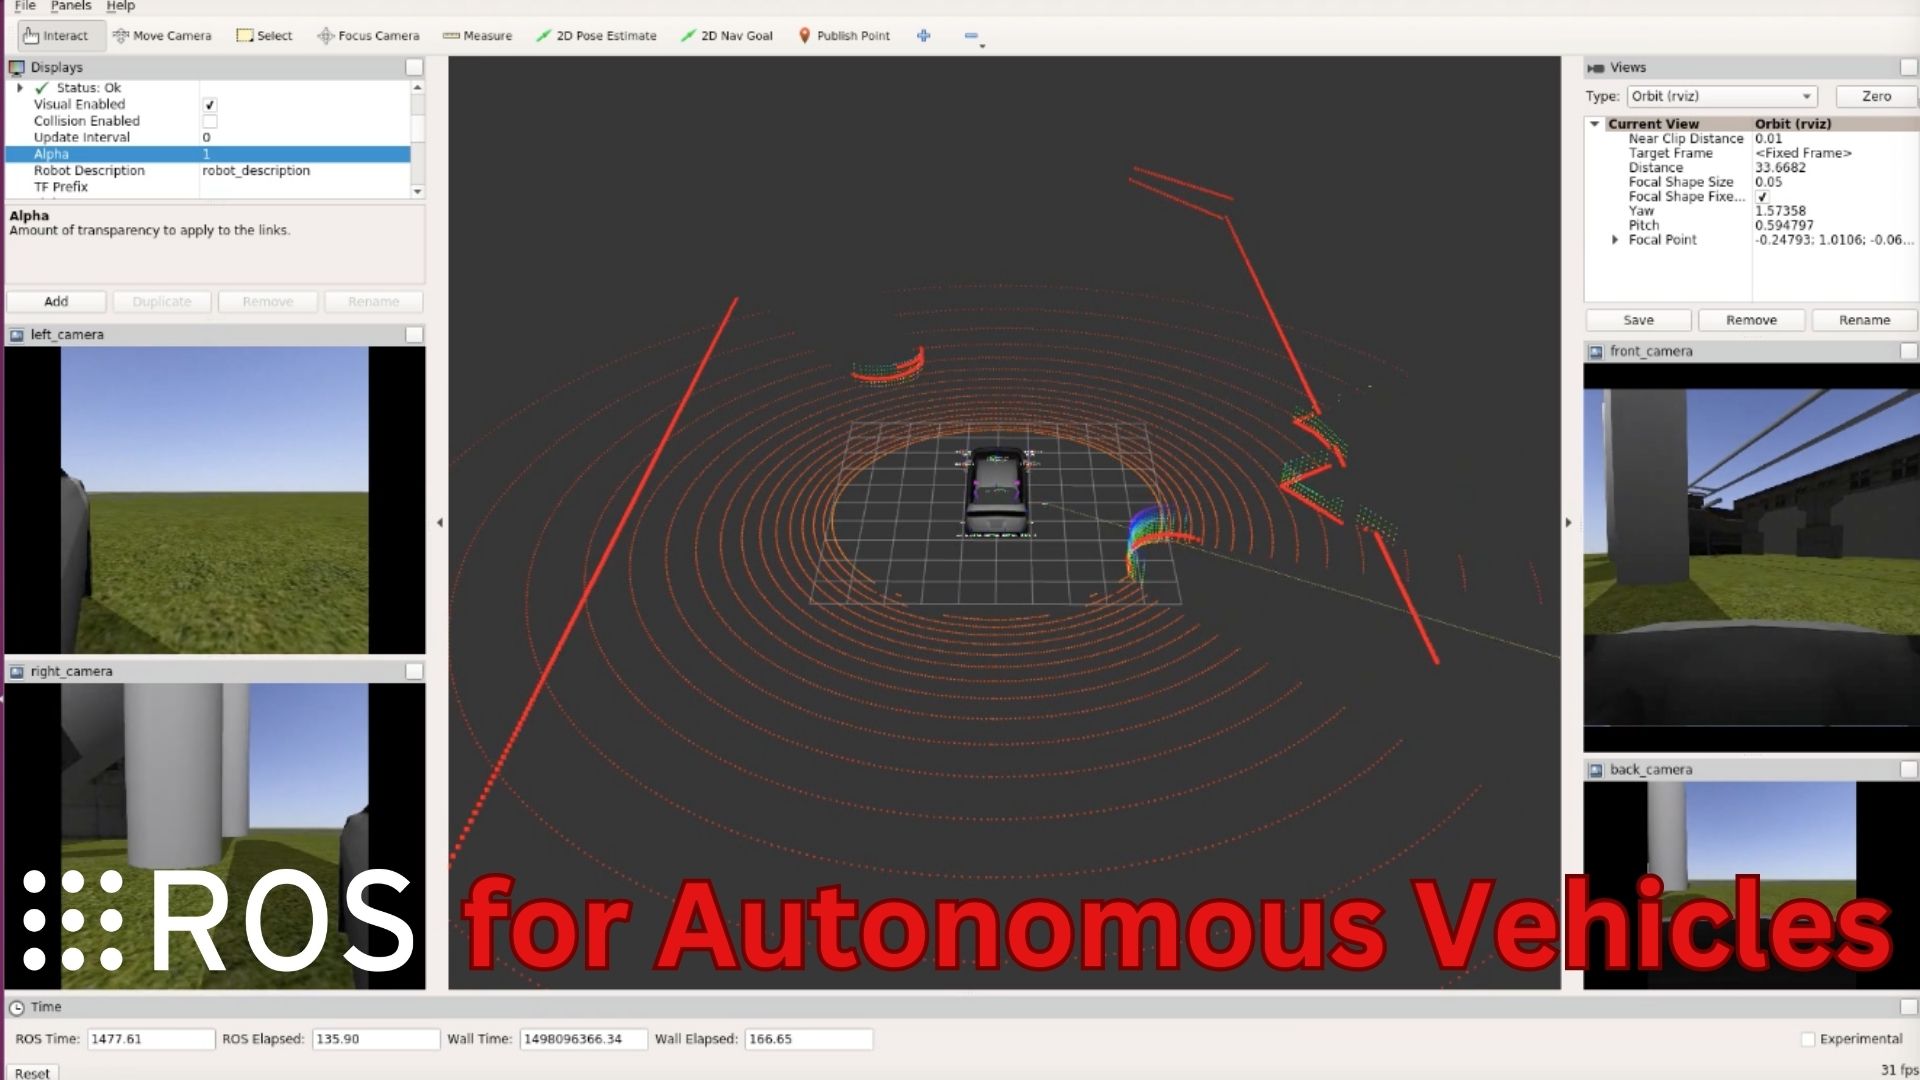This screenshot has width=1920, height=1080.
Task: Click Displays scrollbar down arrow
Action: pos(417,191)
